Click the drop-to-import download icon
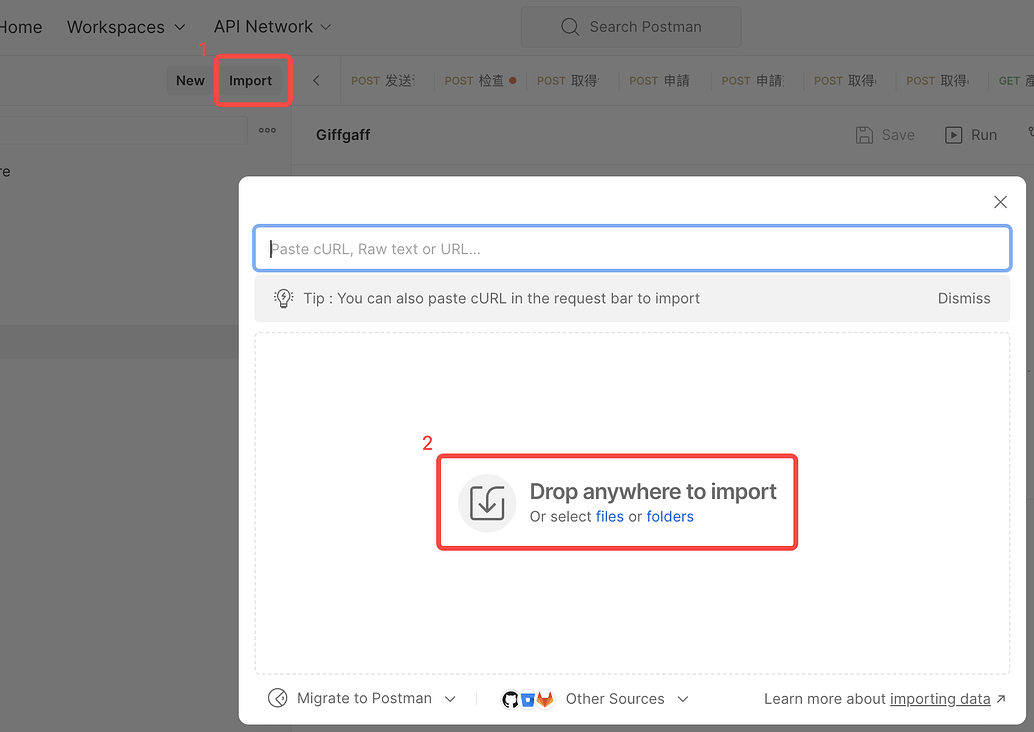 pos(487,503)
